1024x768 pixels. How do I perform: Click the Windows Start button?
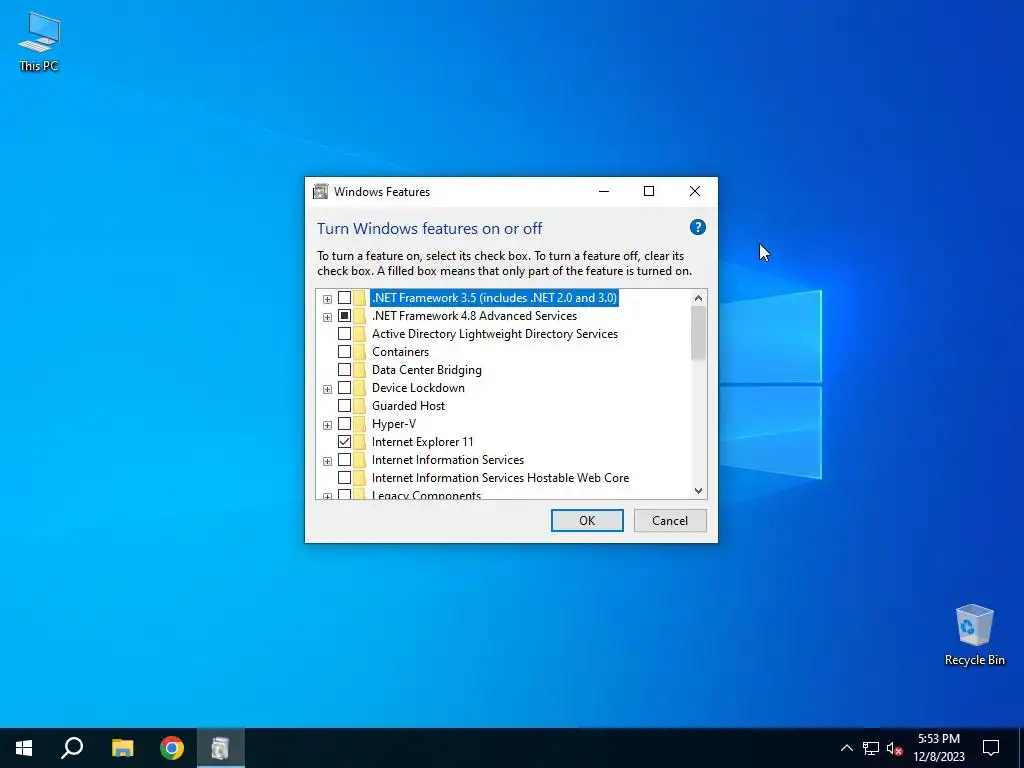(24, 748)
